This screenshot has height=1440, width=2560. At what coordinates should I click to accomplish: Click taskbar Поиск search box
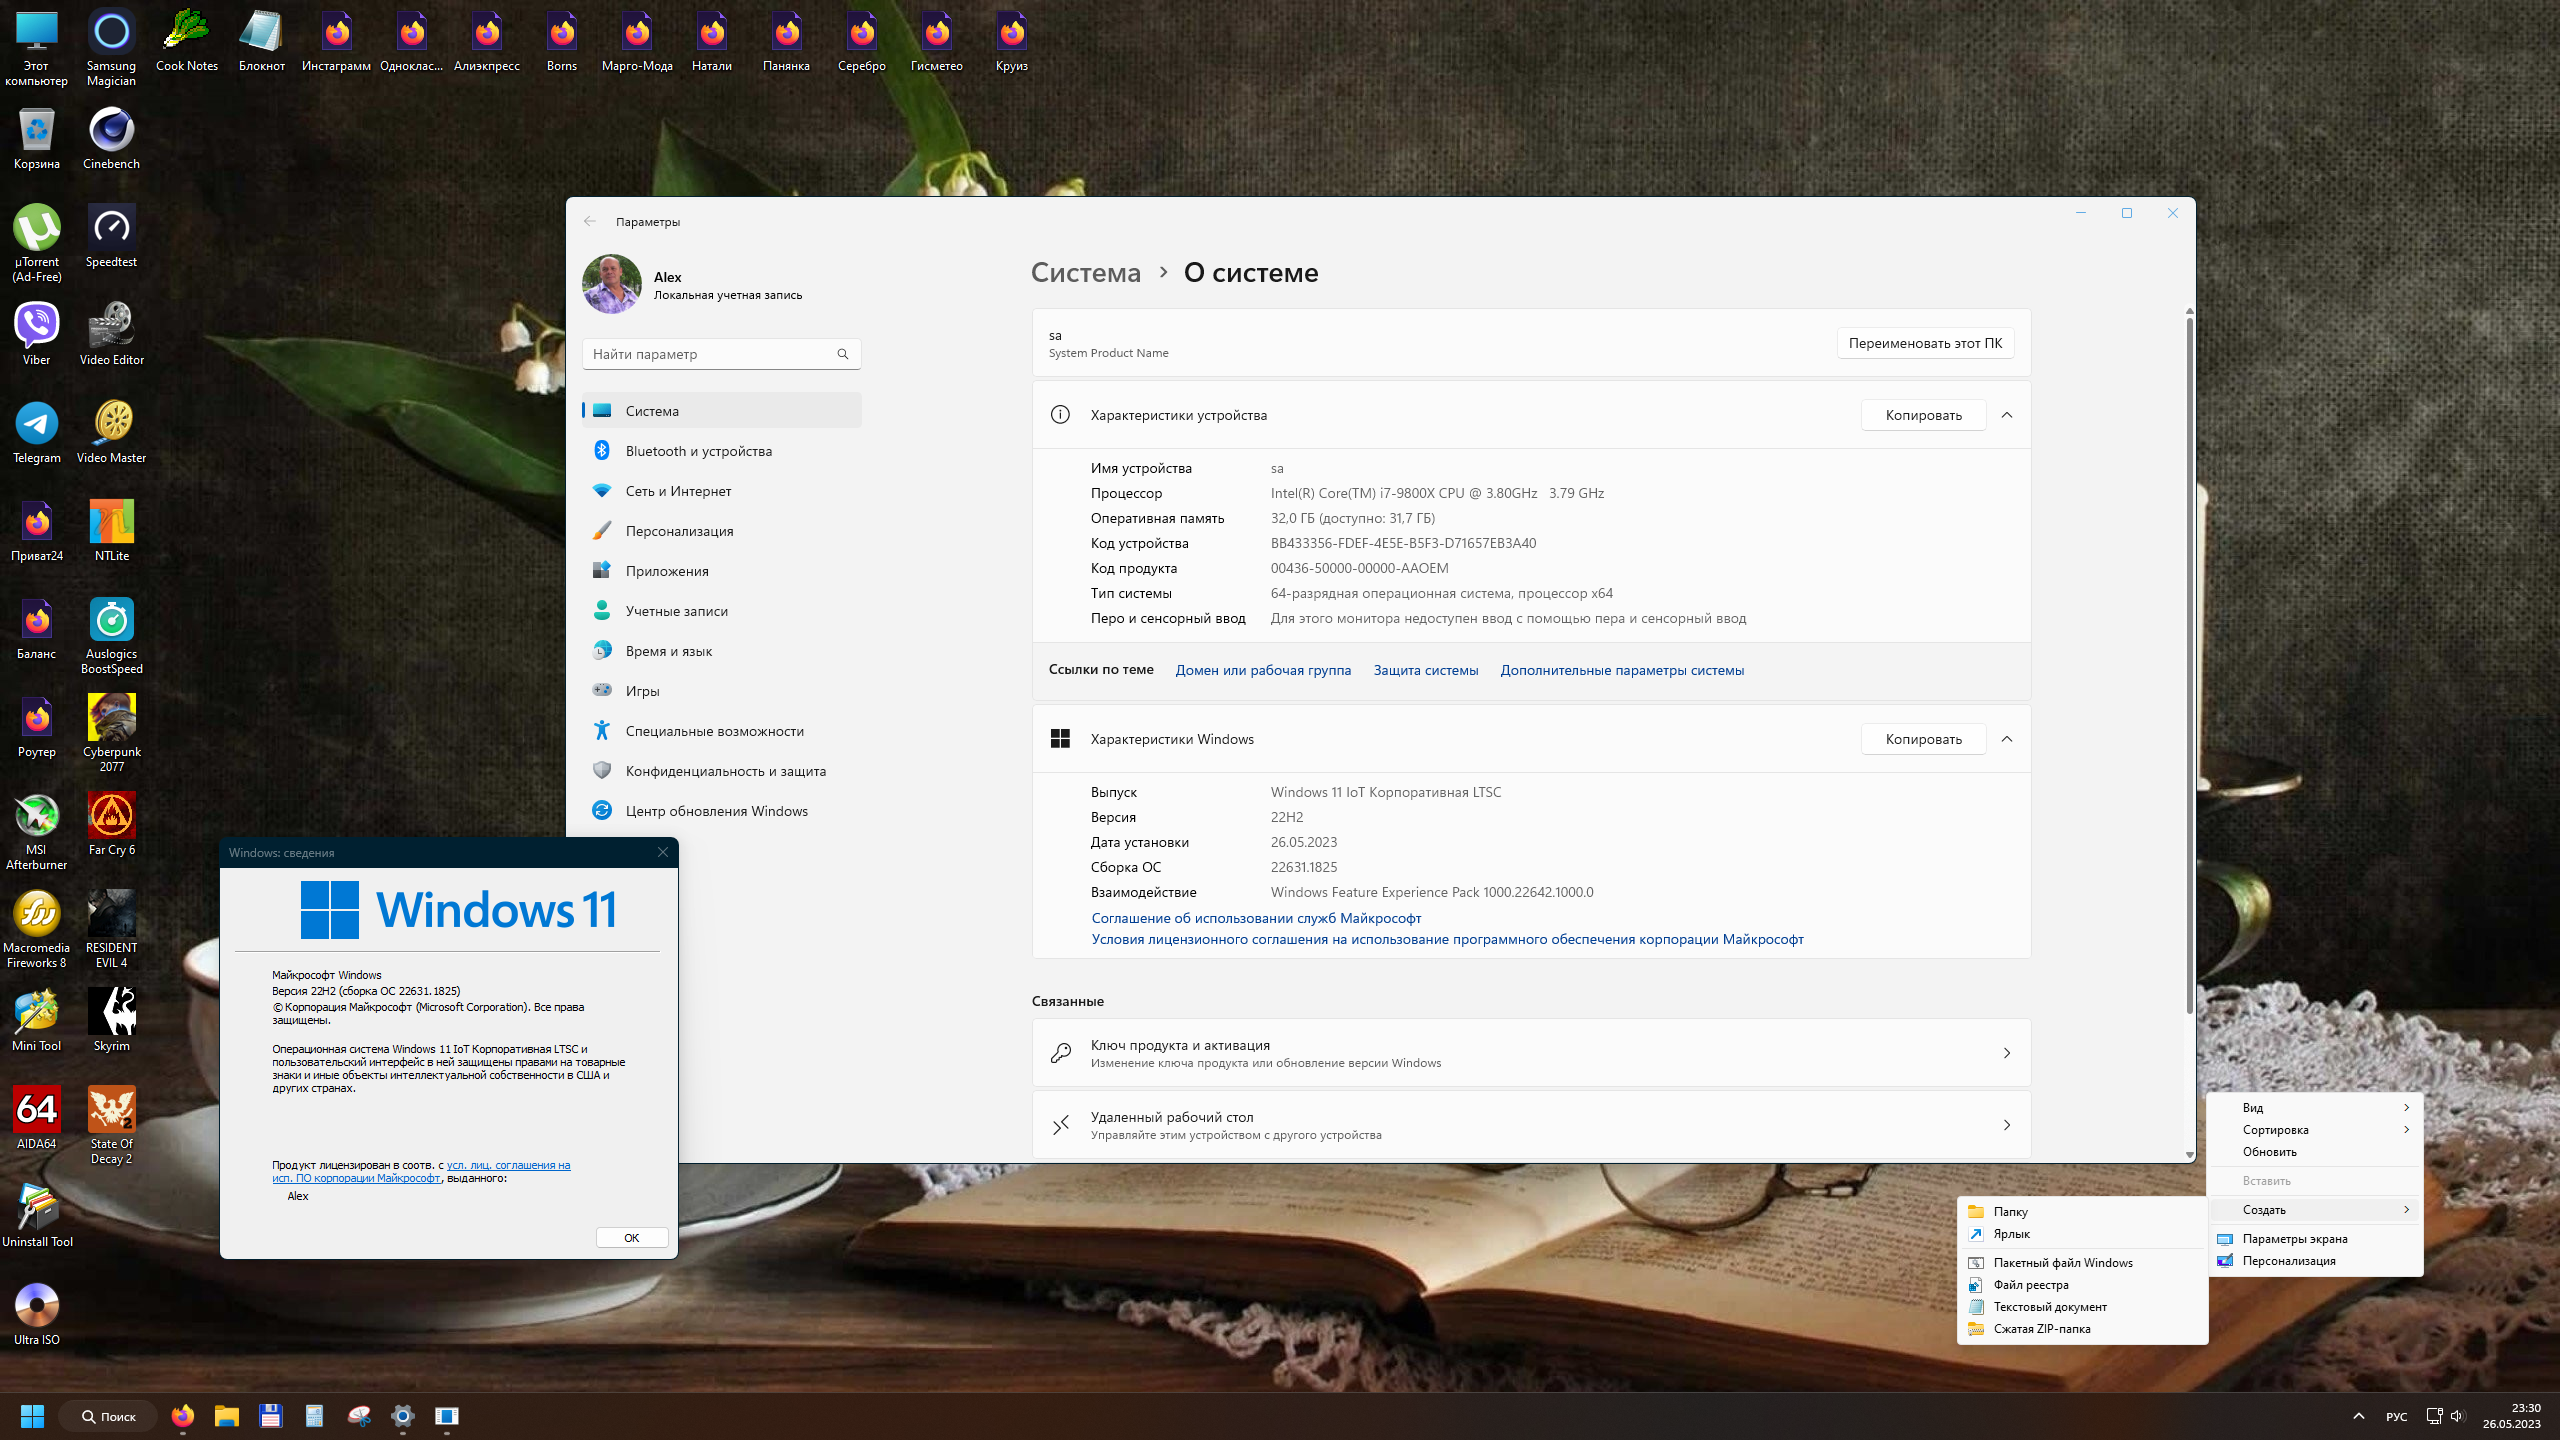(108, 1416)
